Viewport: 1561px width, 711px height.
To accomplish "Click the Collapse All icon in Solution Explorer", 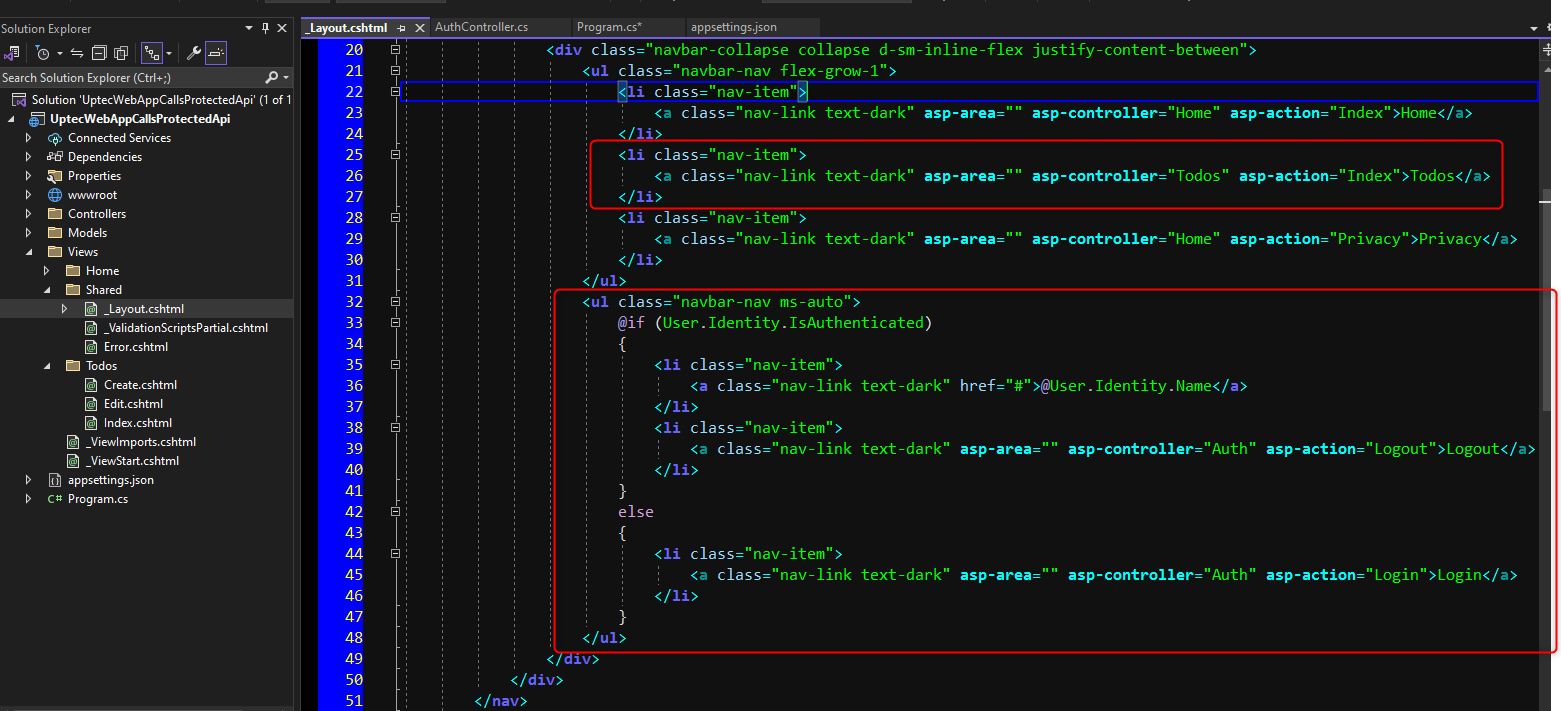I will pos(99,53).
